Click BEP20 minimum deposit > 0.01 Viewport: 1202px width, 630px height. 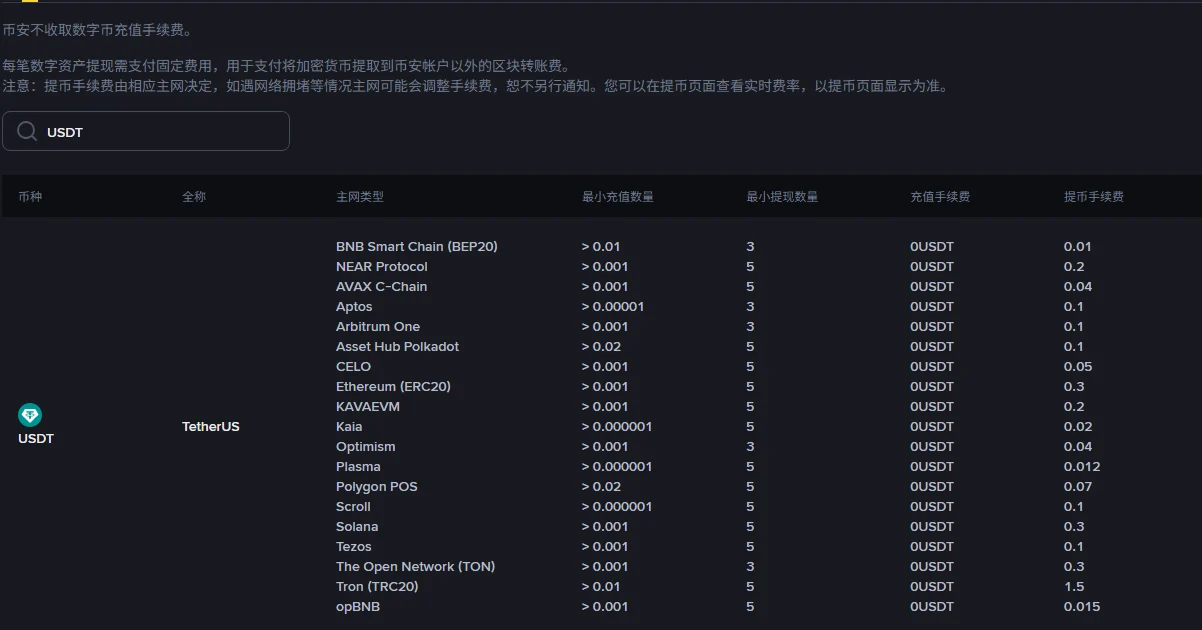[x=601, y=247]
